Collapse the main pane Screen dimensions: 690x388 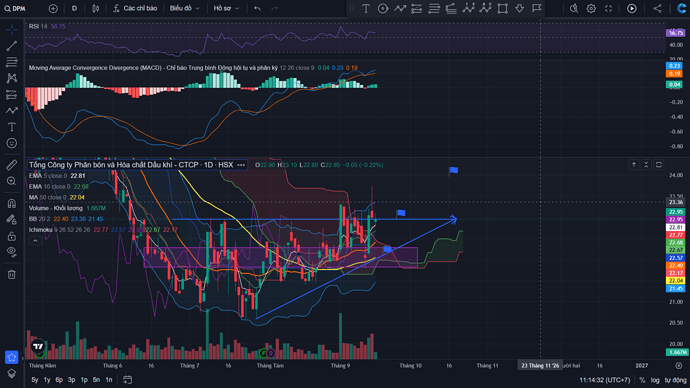point(646,165)
